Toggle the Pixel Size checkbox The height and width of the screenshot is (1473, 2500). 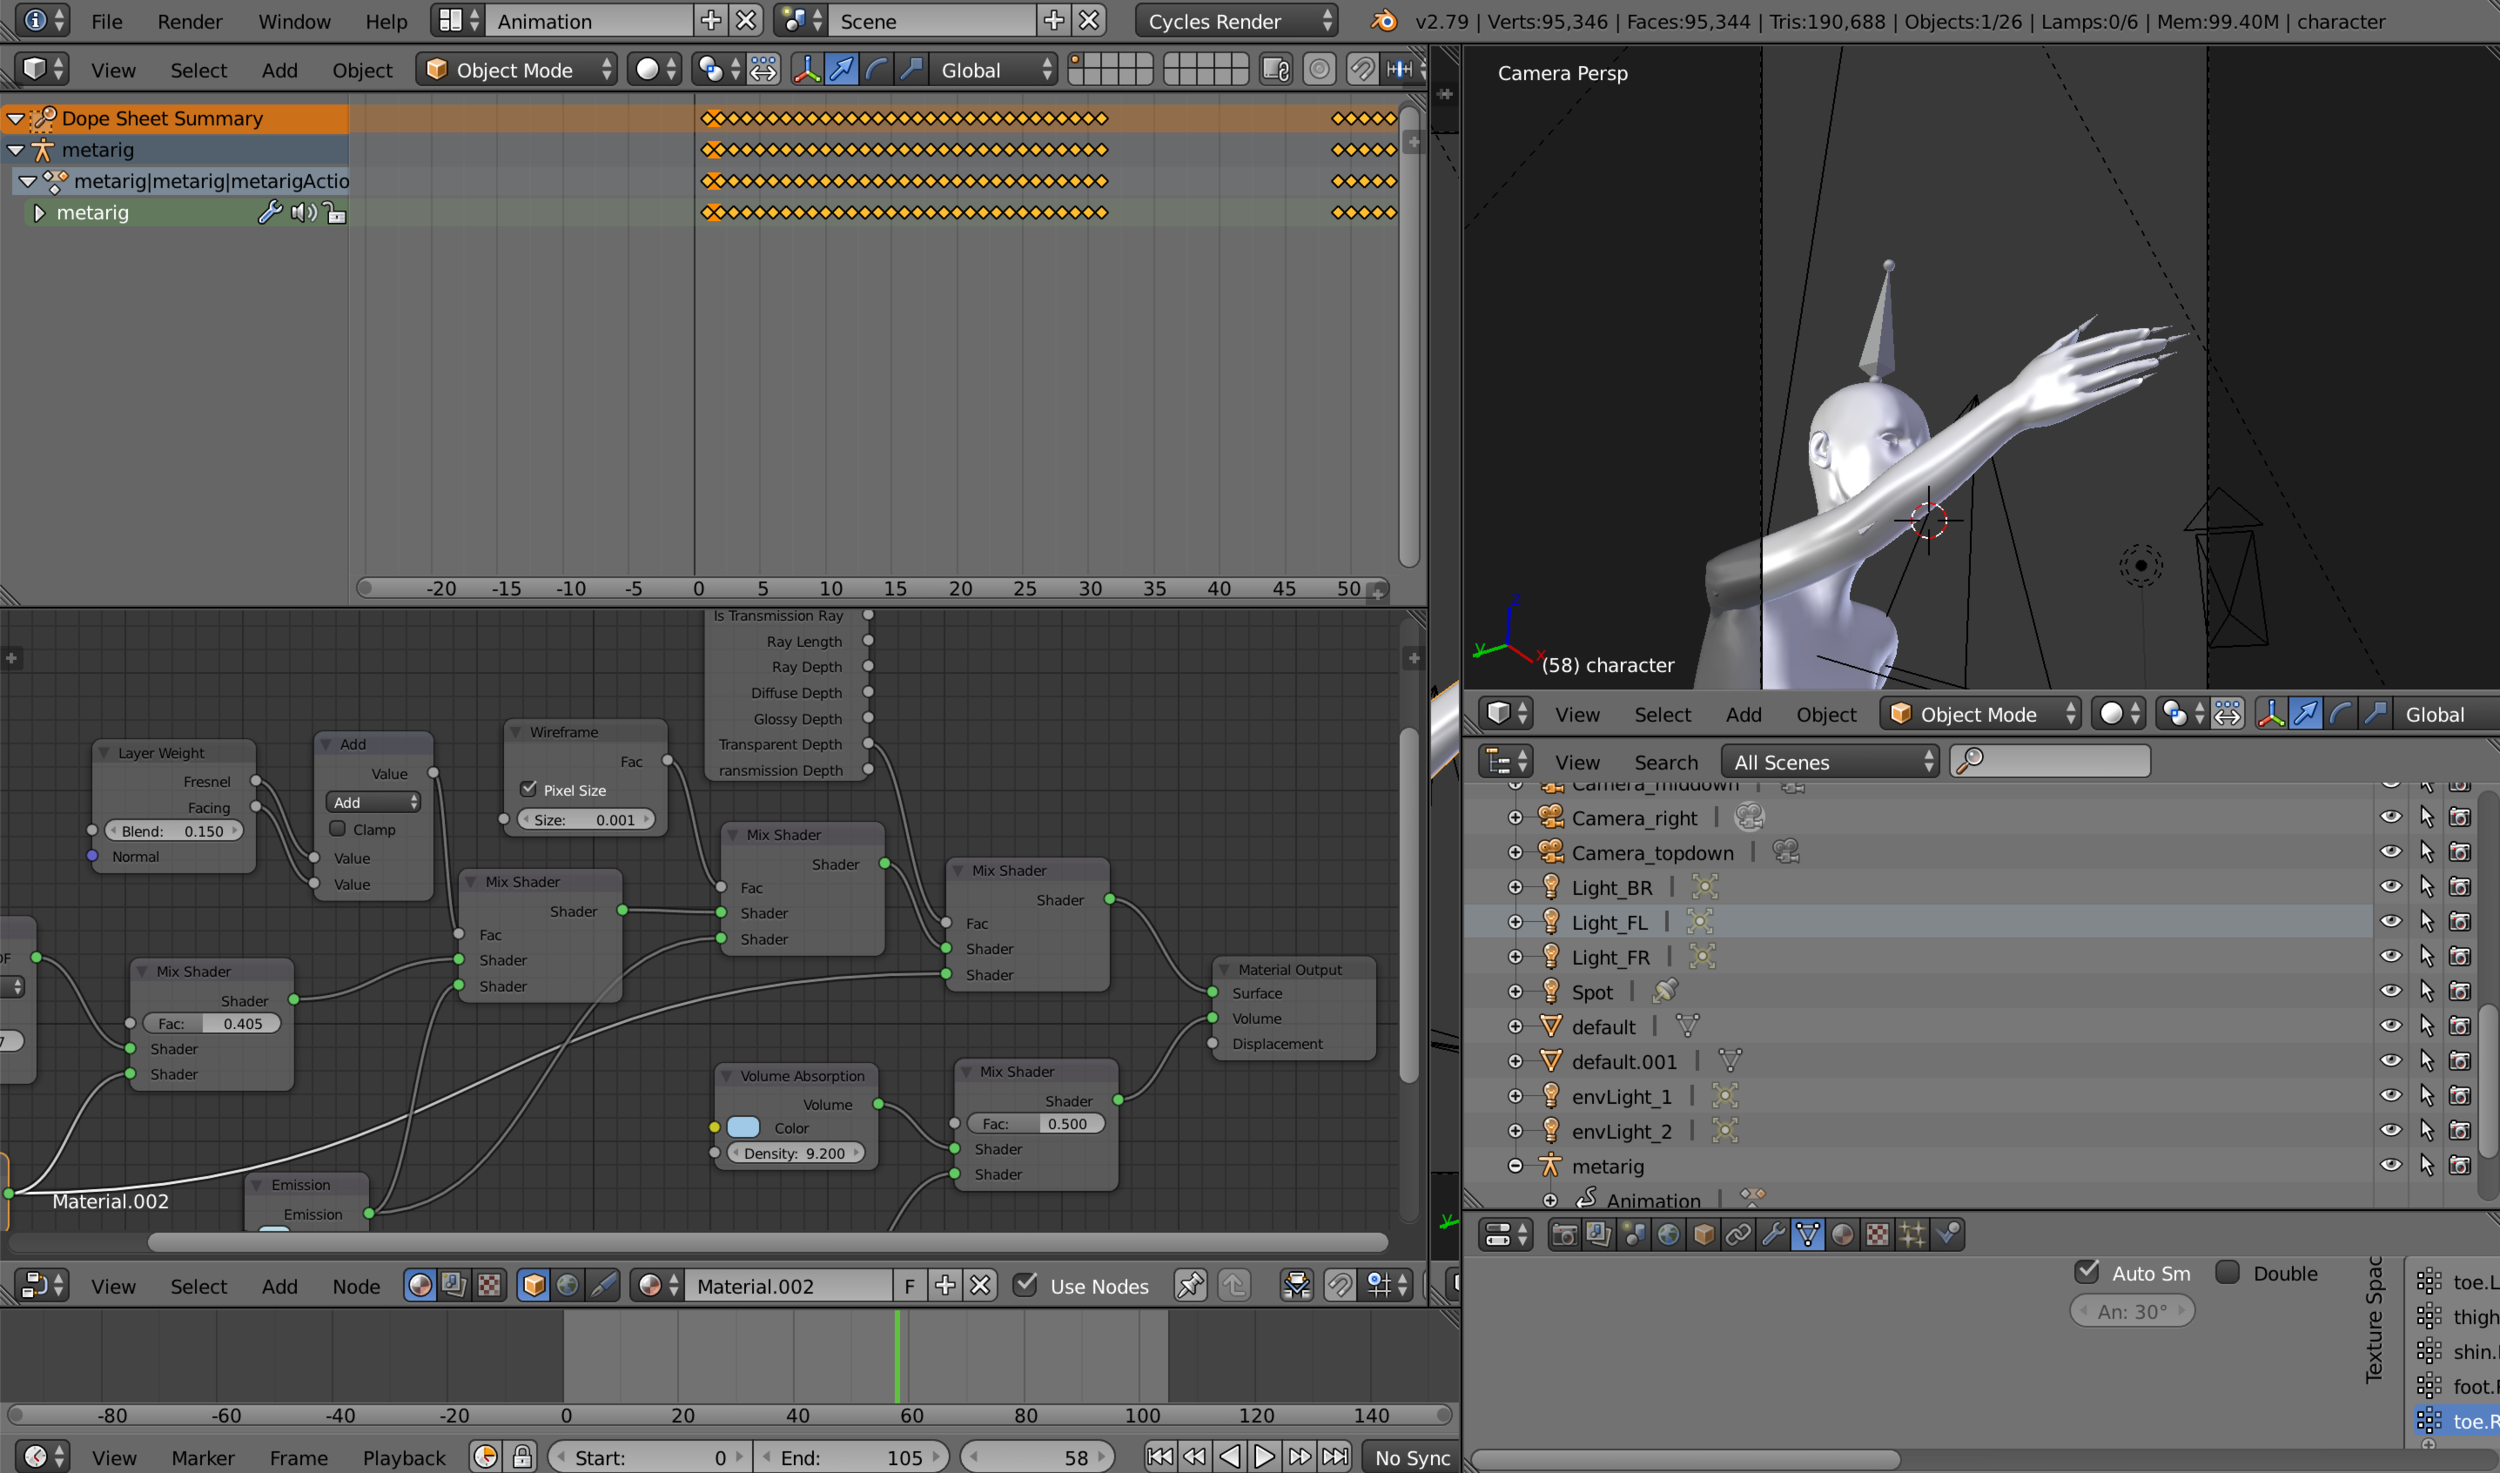[529, 789]
